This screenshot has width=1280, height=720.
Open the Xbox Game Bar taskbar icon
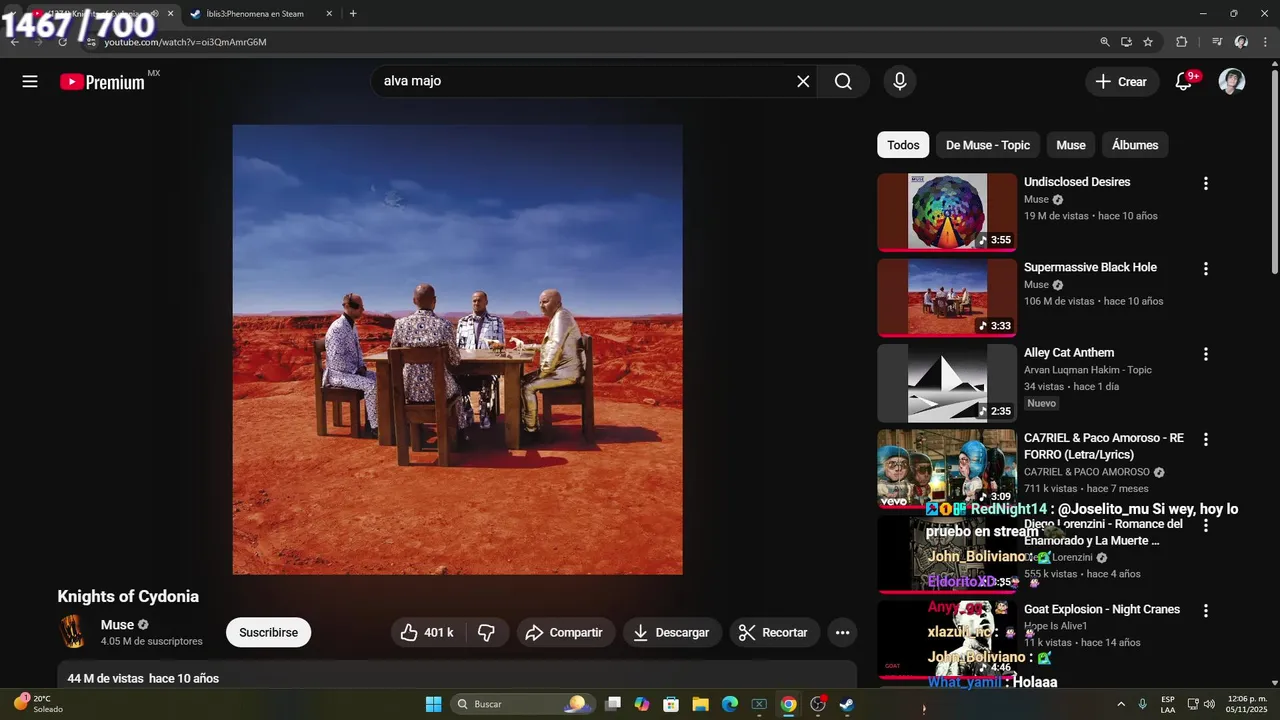click(x=759, y=704)
